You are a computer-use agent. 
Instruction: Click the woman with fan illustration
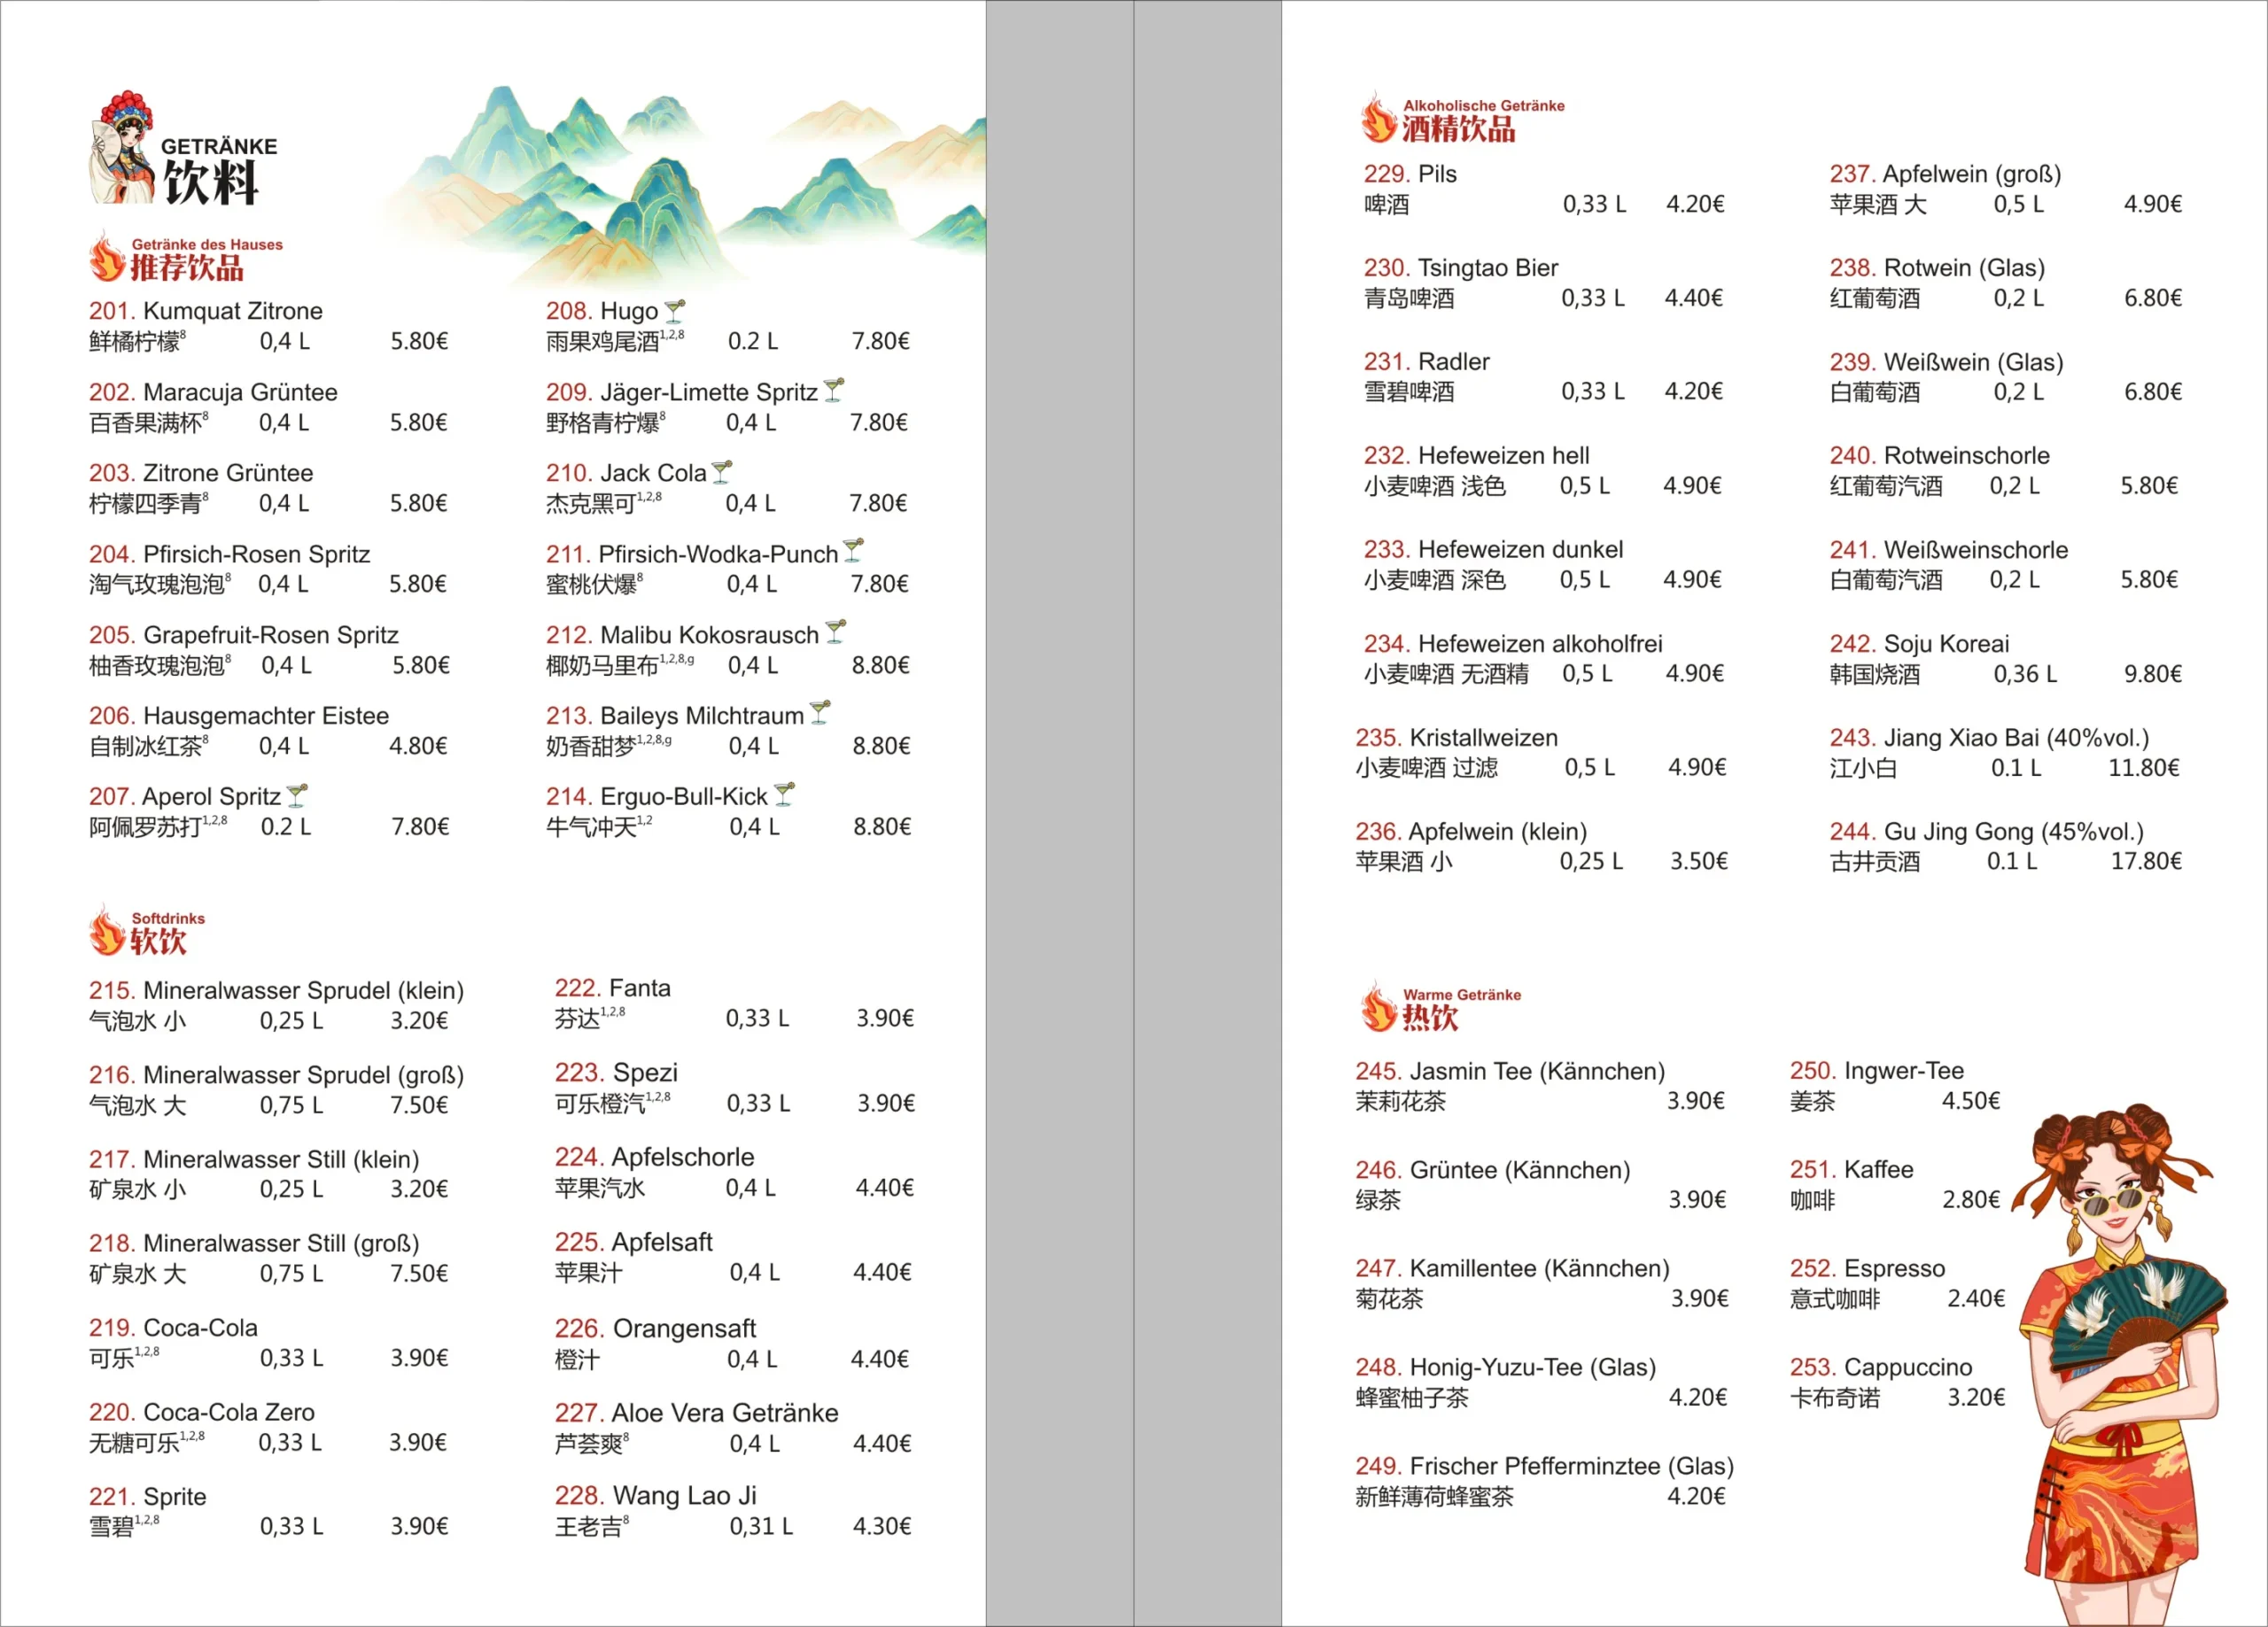tap(2120, 1363)
